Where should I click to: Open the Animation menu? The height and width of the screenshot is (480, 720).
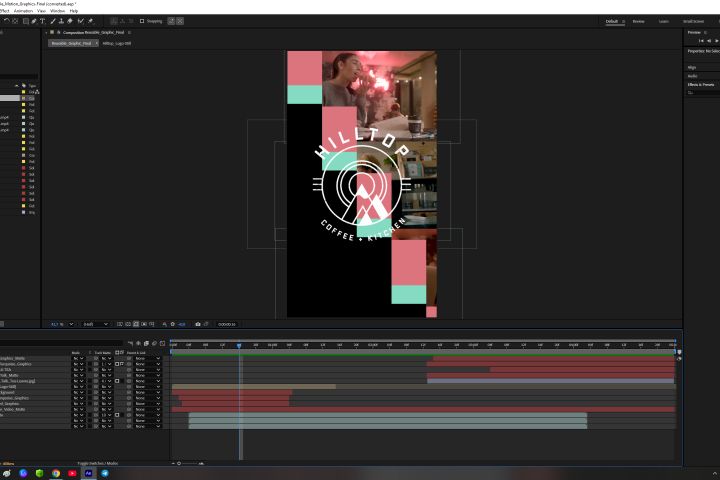tap(23, 11)
